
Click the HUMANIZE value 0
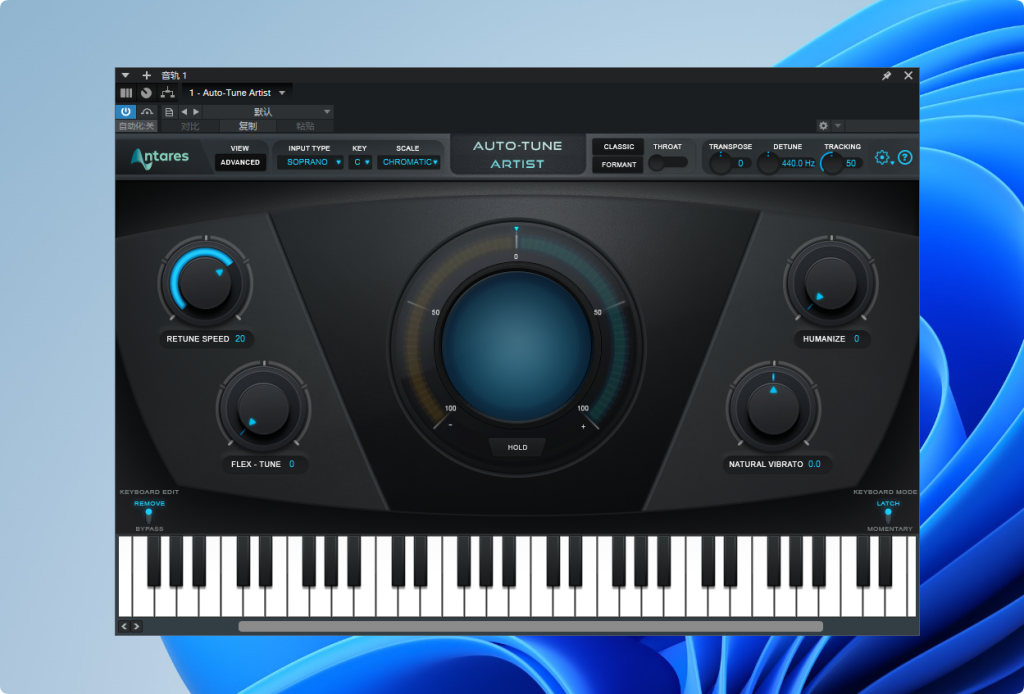point(856,339)
